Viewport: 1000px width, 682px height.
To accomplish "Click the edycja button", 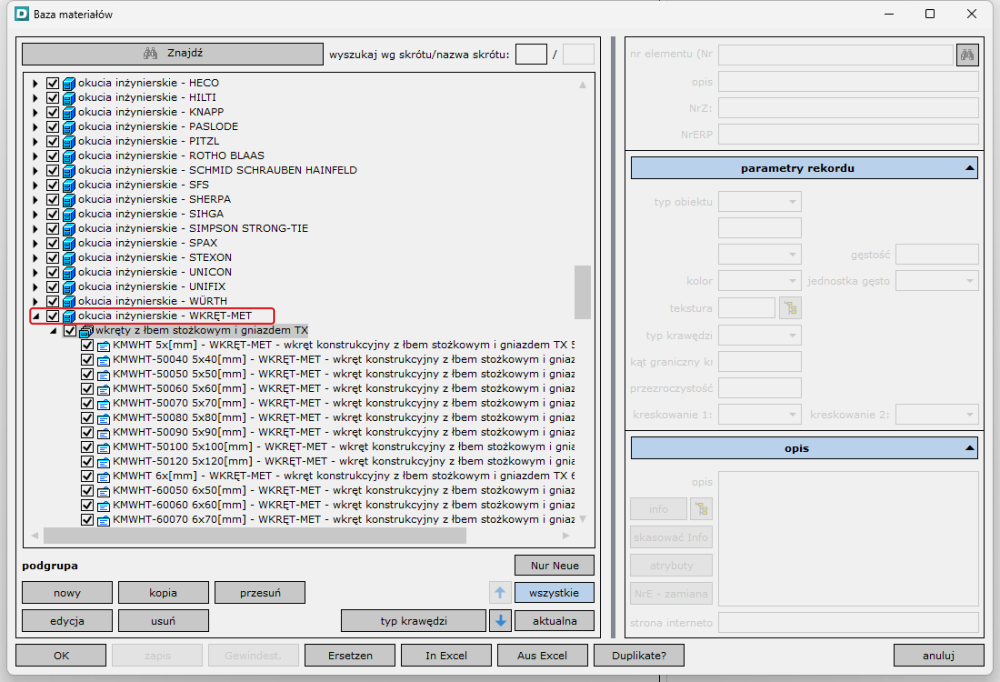I will coord(67,621).
